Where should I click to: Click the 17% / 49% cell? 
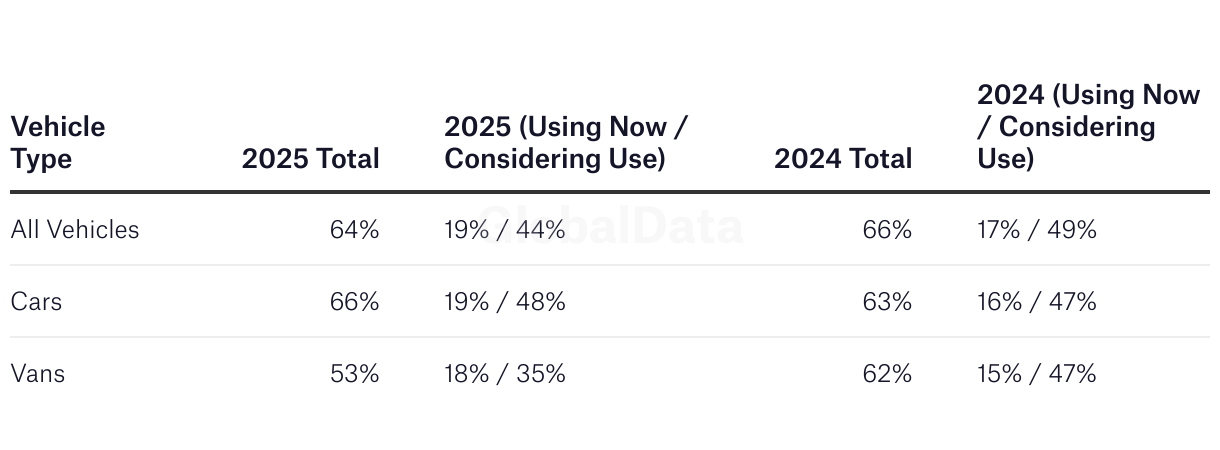coord(1037,229)
